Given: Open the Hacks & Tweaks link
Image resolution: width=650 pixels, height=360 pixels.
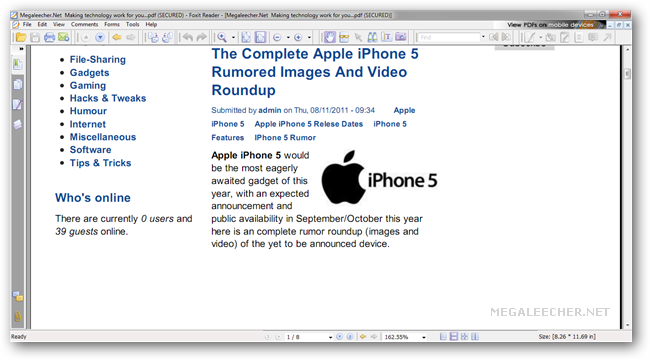Looking at the screenshot, I should (108, 98).
